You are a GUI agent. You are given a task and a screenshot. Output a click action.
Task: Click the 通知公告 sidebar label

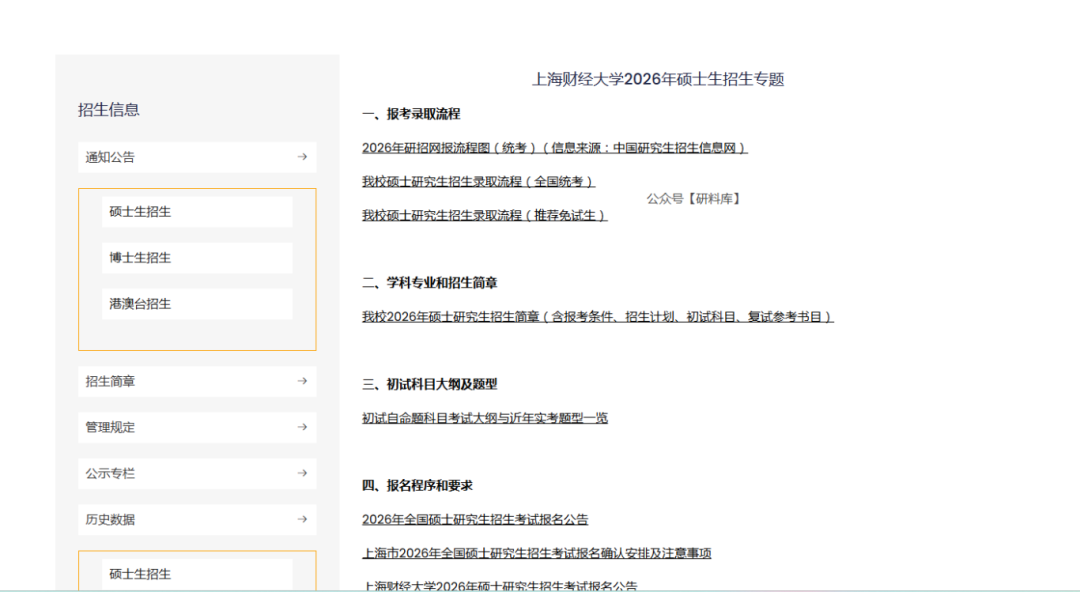(110, 157)
